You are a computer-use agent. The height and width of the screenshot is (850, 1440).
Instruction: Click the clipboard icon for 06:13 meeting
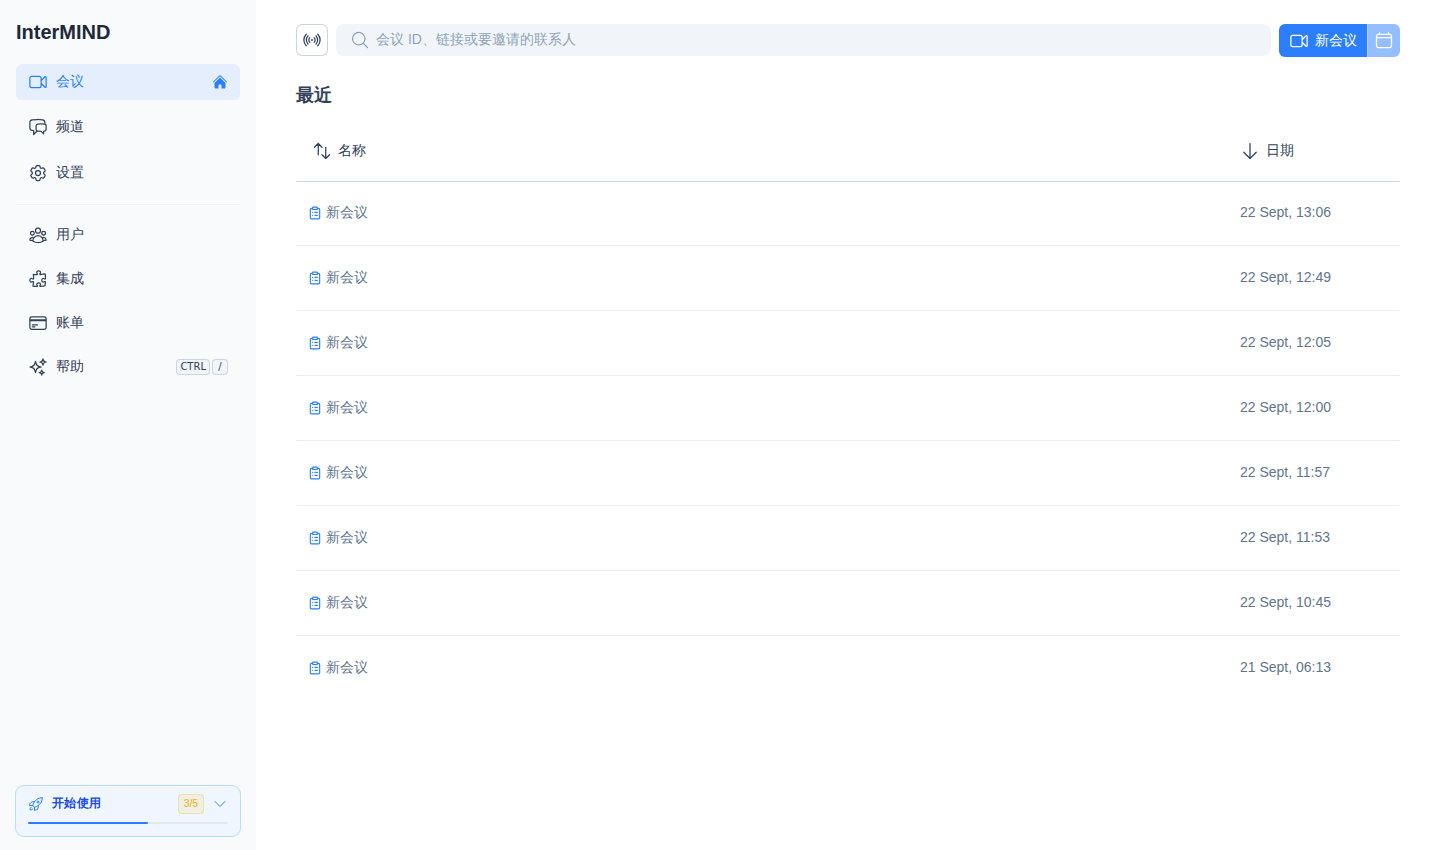315,668
